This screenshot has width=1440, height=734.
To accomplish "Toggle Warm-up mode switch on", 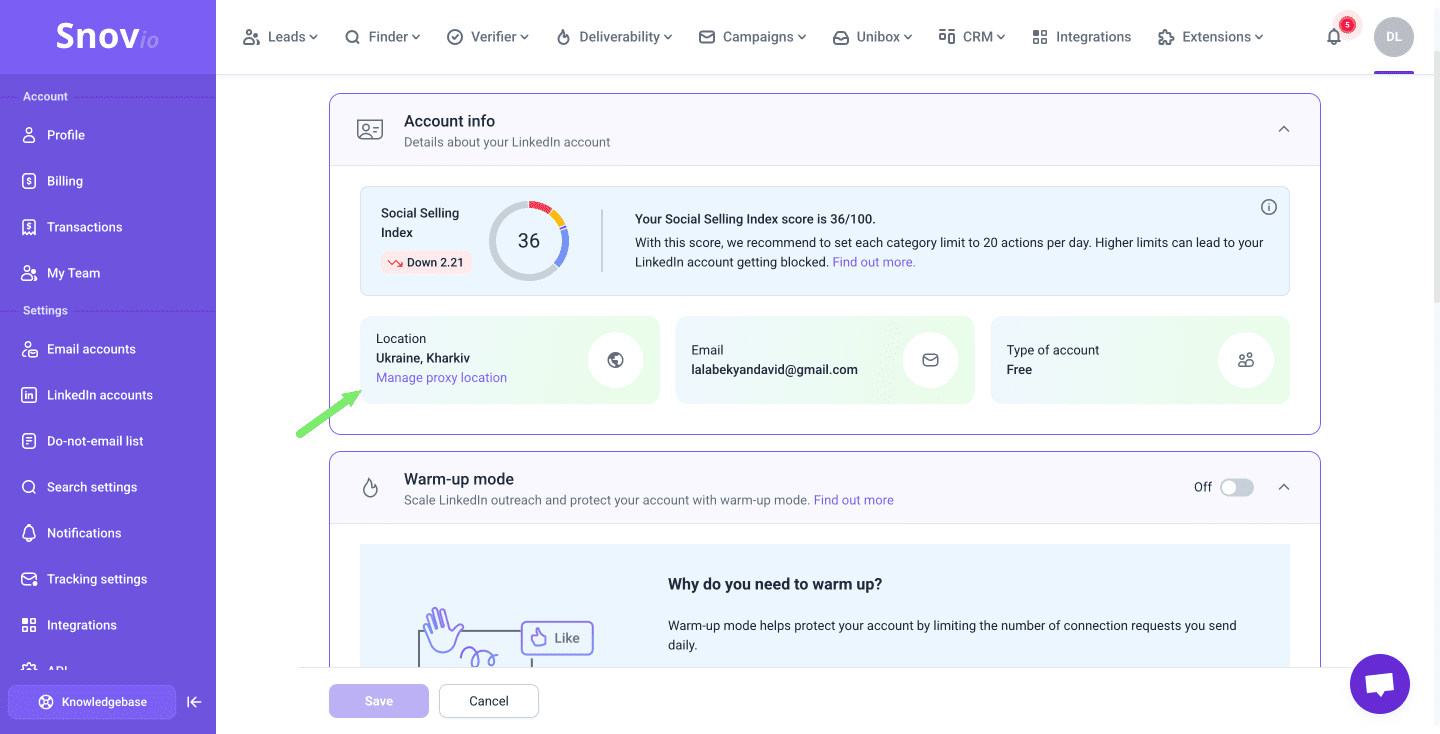I will pyautogui.click(x=1236, y=487).
